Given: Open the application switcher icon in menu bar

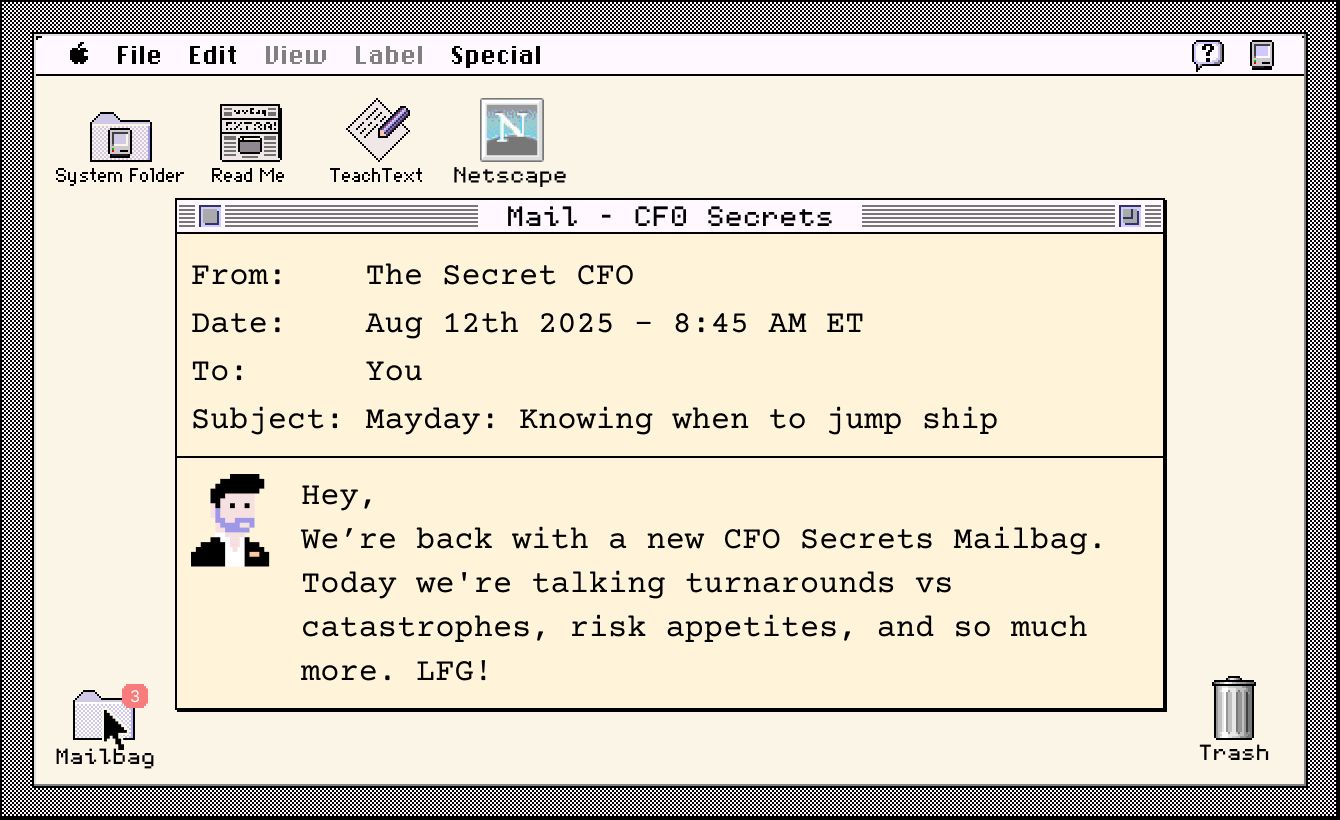Looking at the screenshot, I should coord(1263,54).
